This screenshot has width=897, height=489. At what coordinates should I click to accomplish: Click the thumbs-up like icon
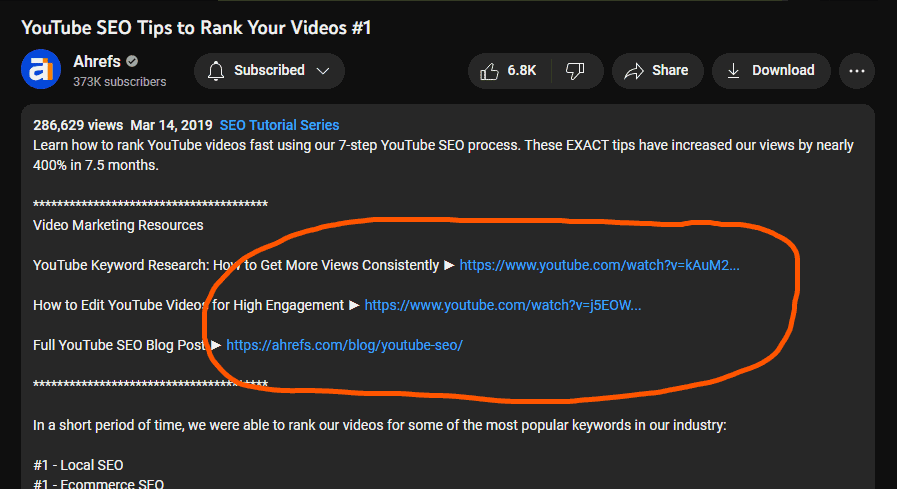[489, 71]
